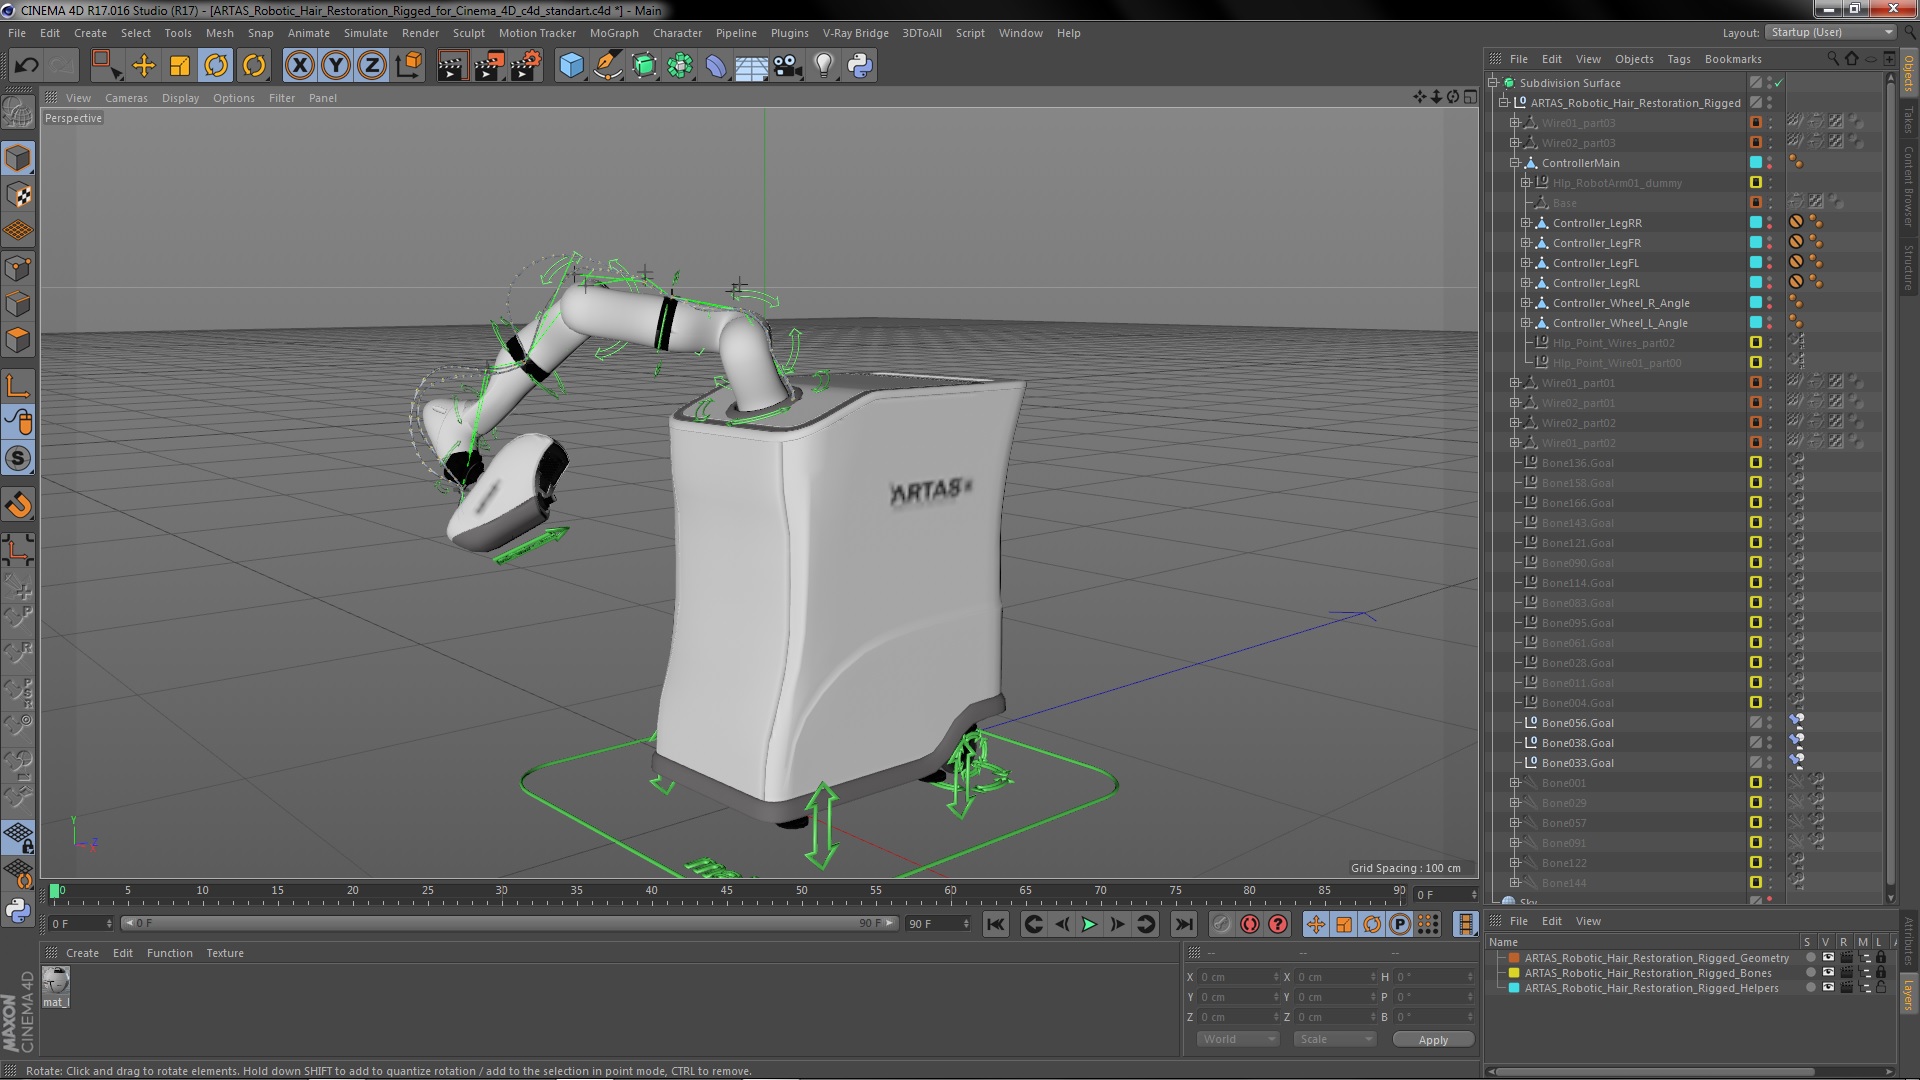The width and height of the screenshot is (1920, 1080).
Task: Toggle Position keyframe recording
Action: tap(1315, 925)
